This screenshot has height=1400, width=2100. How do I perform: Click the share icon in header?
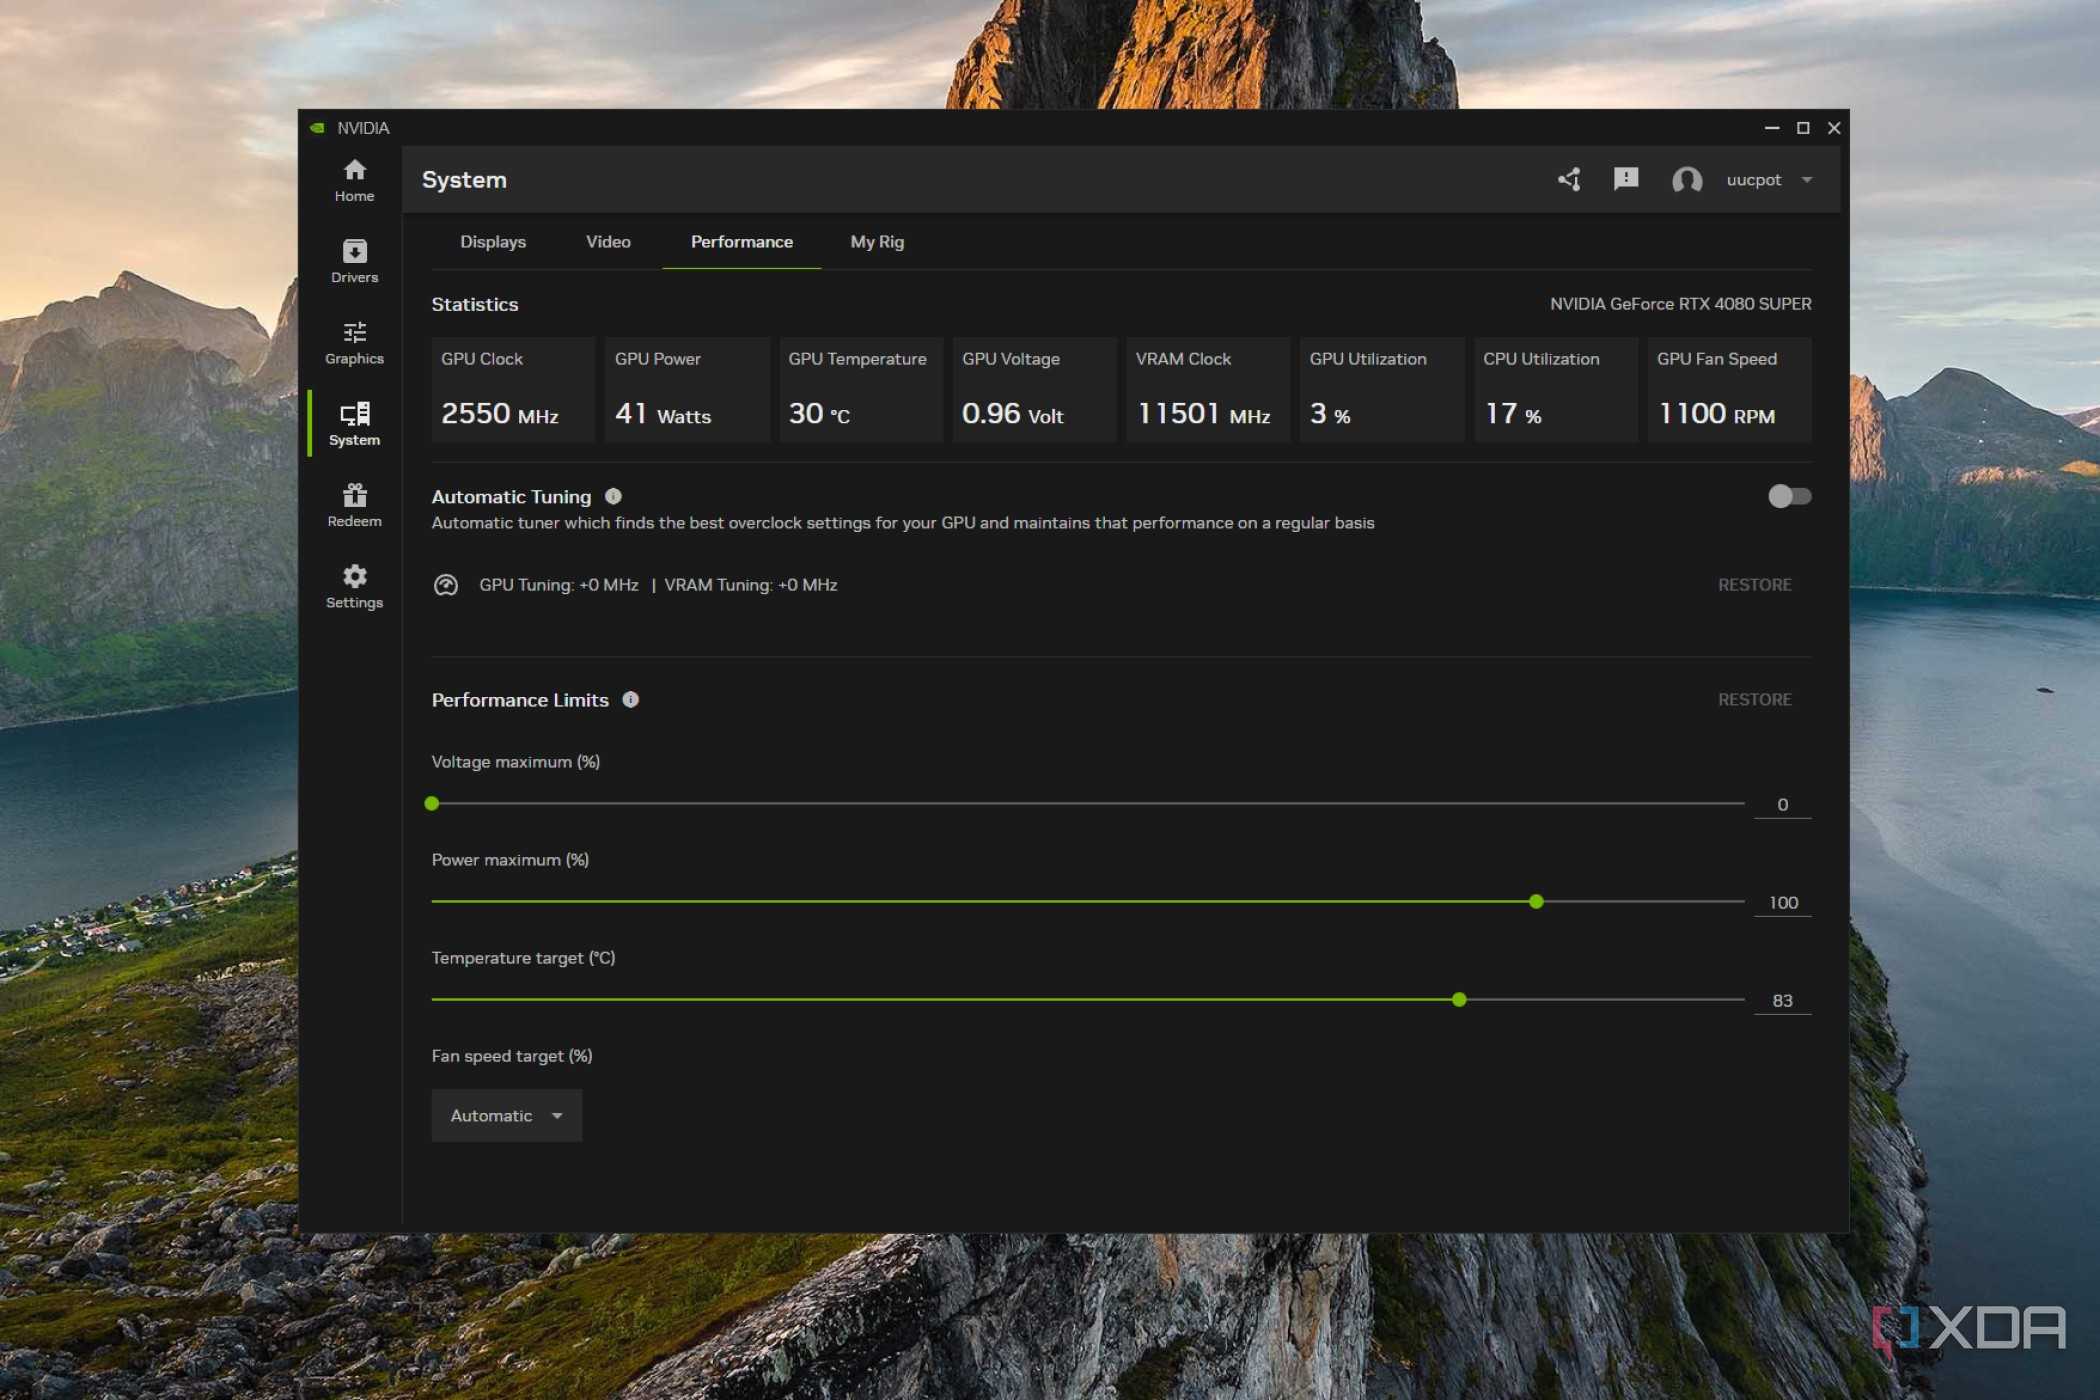tap(1569, 180)
